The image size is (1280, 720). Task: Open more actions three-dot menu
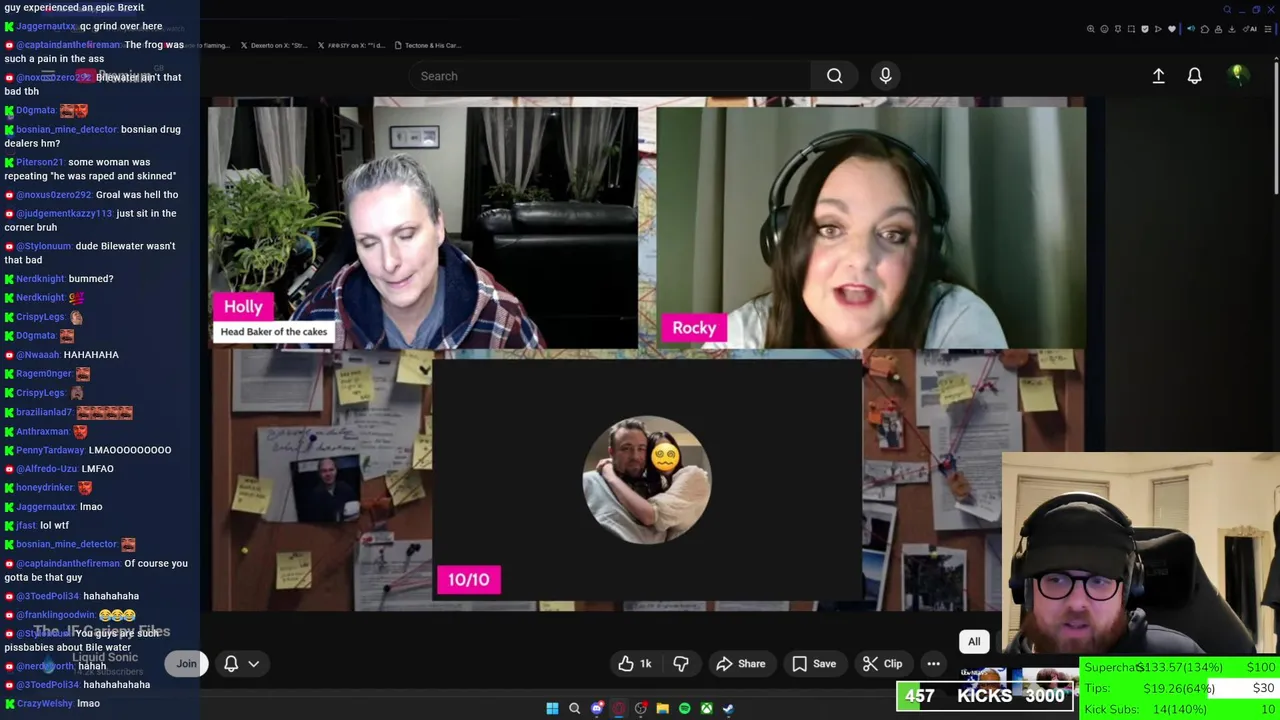point(933,664)
